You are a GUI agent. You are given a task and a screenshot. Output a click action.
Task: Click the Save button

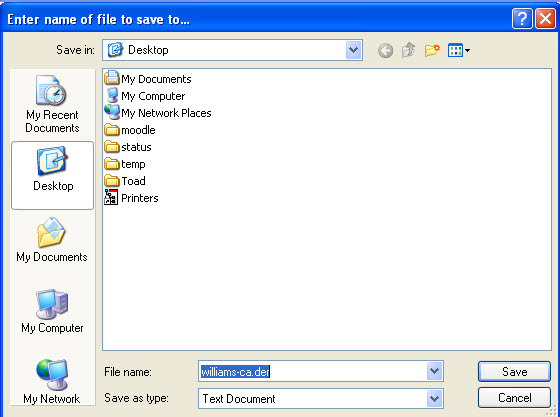(514, 372)
